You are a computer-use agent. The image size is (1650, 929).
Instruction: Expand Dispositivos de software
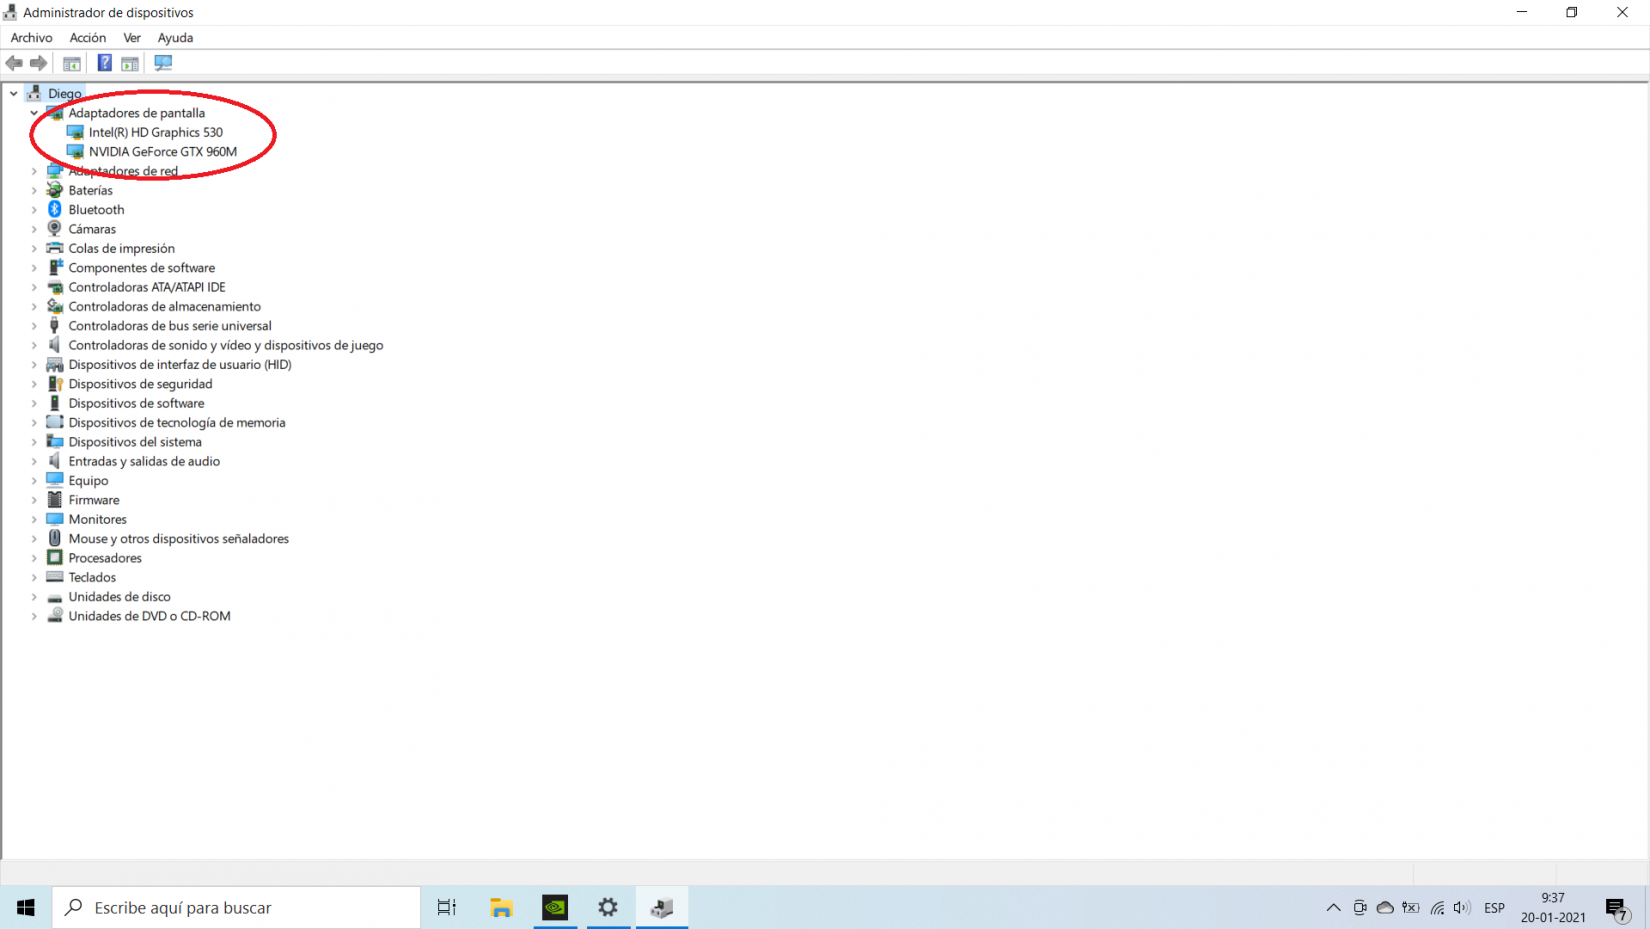(x=34, y=403)
